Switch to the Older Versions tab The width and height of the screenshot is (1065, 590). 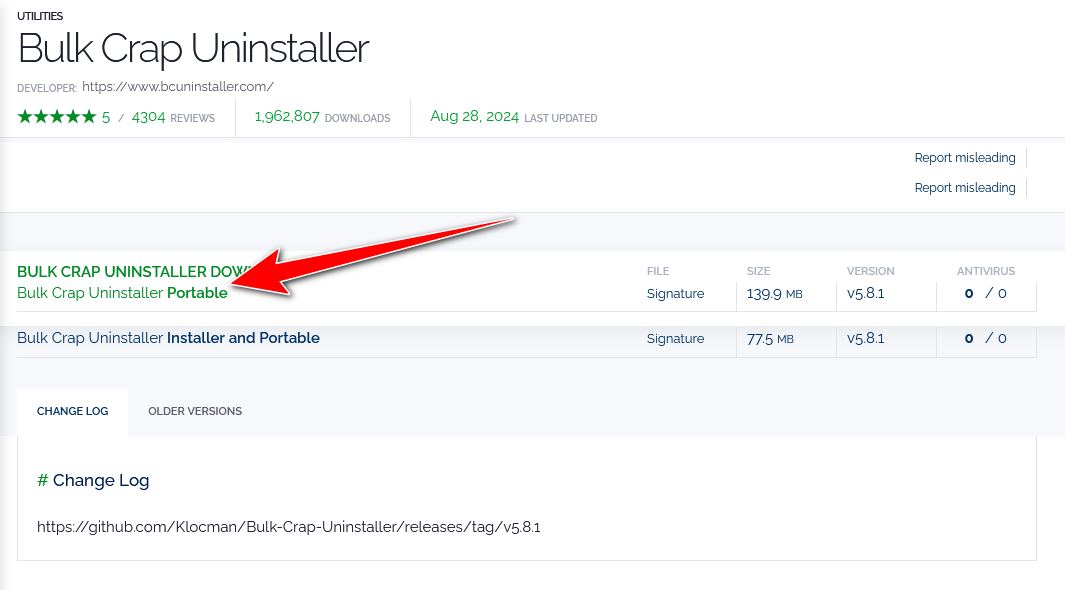(x=195, y=411)
